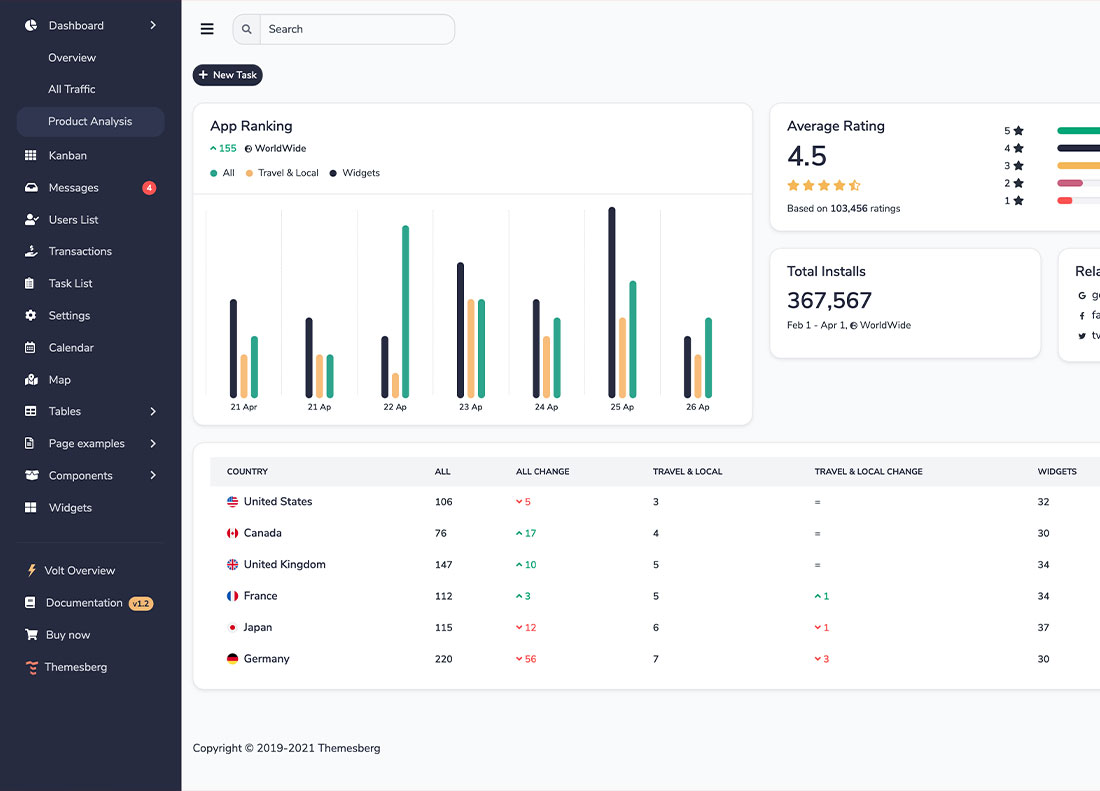Collapse the Dashboard menu chevron
This screenshot has width=1100, height=791.
click(x=153, y=25)
